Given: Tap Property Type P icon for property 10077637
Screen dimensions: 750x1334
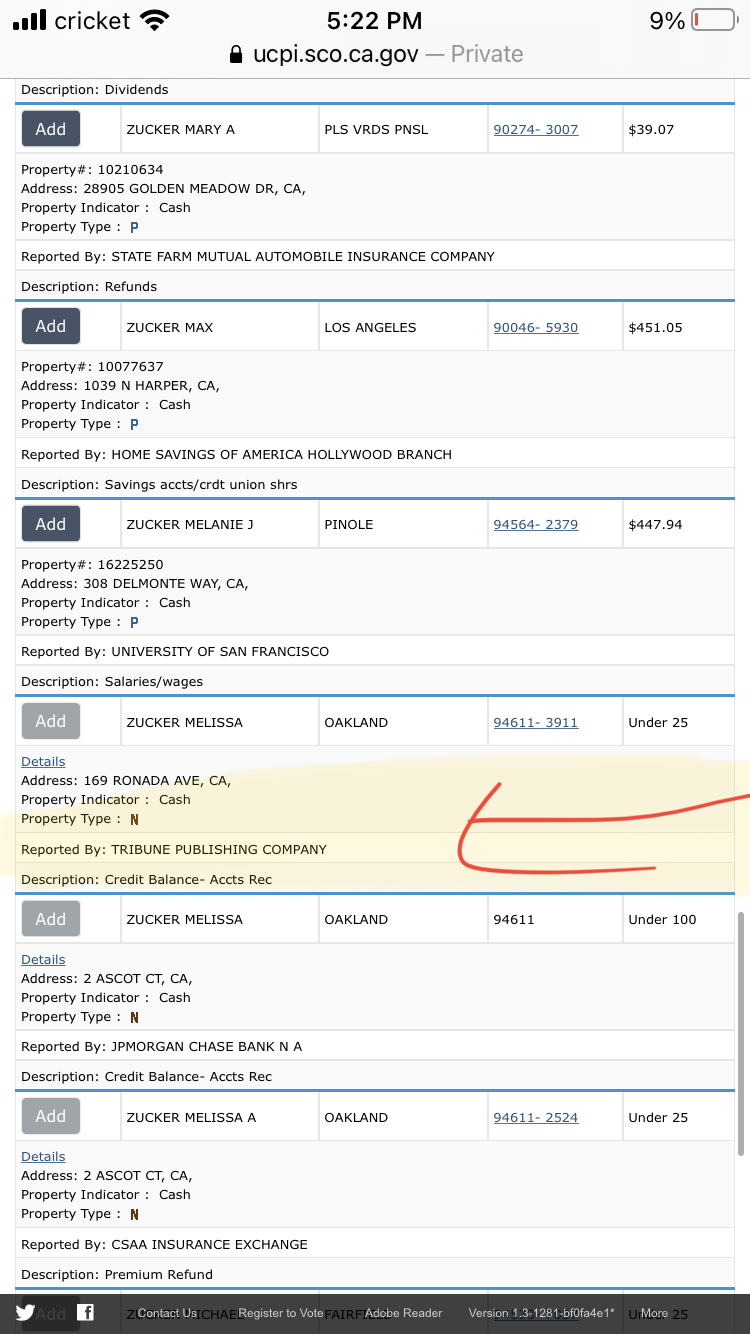Looking at the screenshot, I should (134, 424).
